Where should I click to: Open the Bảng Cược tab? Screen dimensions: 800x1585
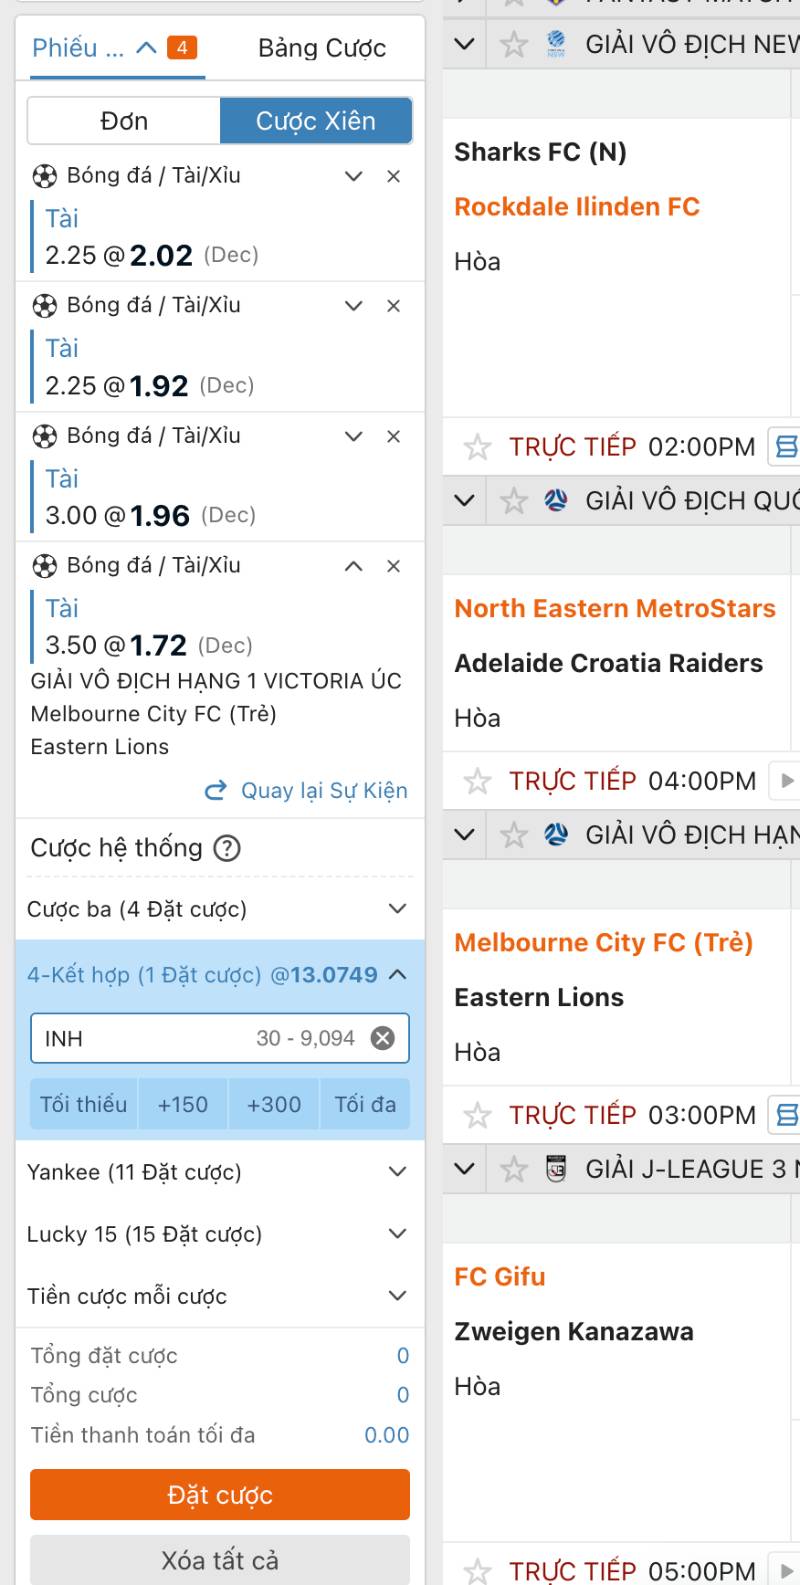tap(322, 48)
